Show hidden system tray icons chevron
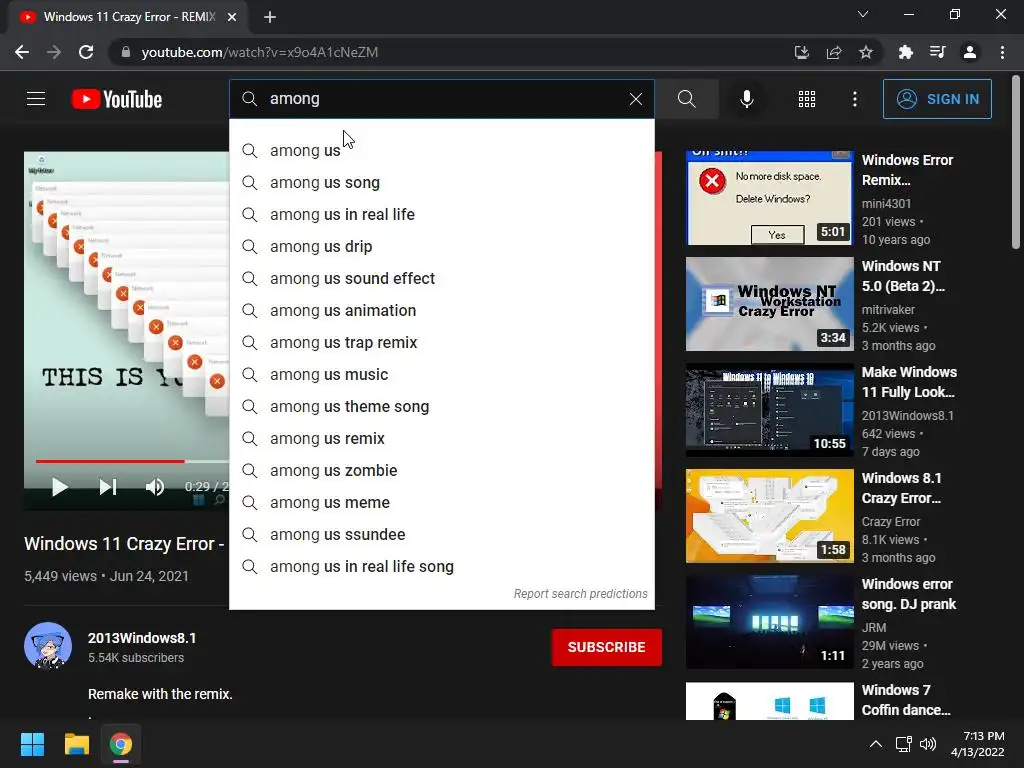Screen dimensions: 1024x768 [x=876, y=744]
